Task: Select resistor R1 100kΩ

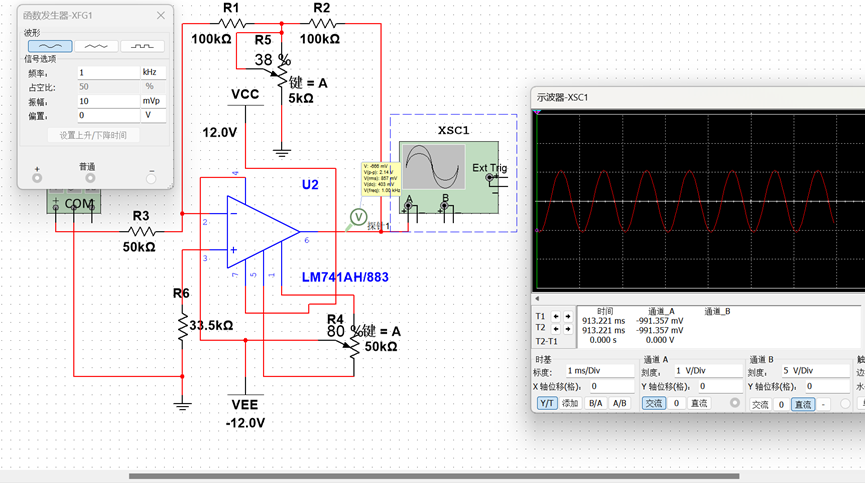Action: click(x=232, y=24)
